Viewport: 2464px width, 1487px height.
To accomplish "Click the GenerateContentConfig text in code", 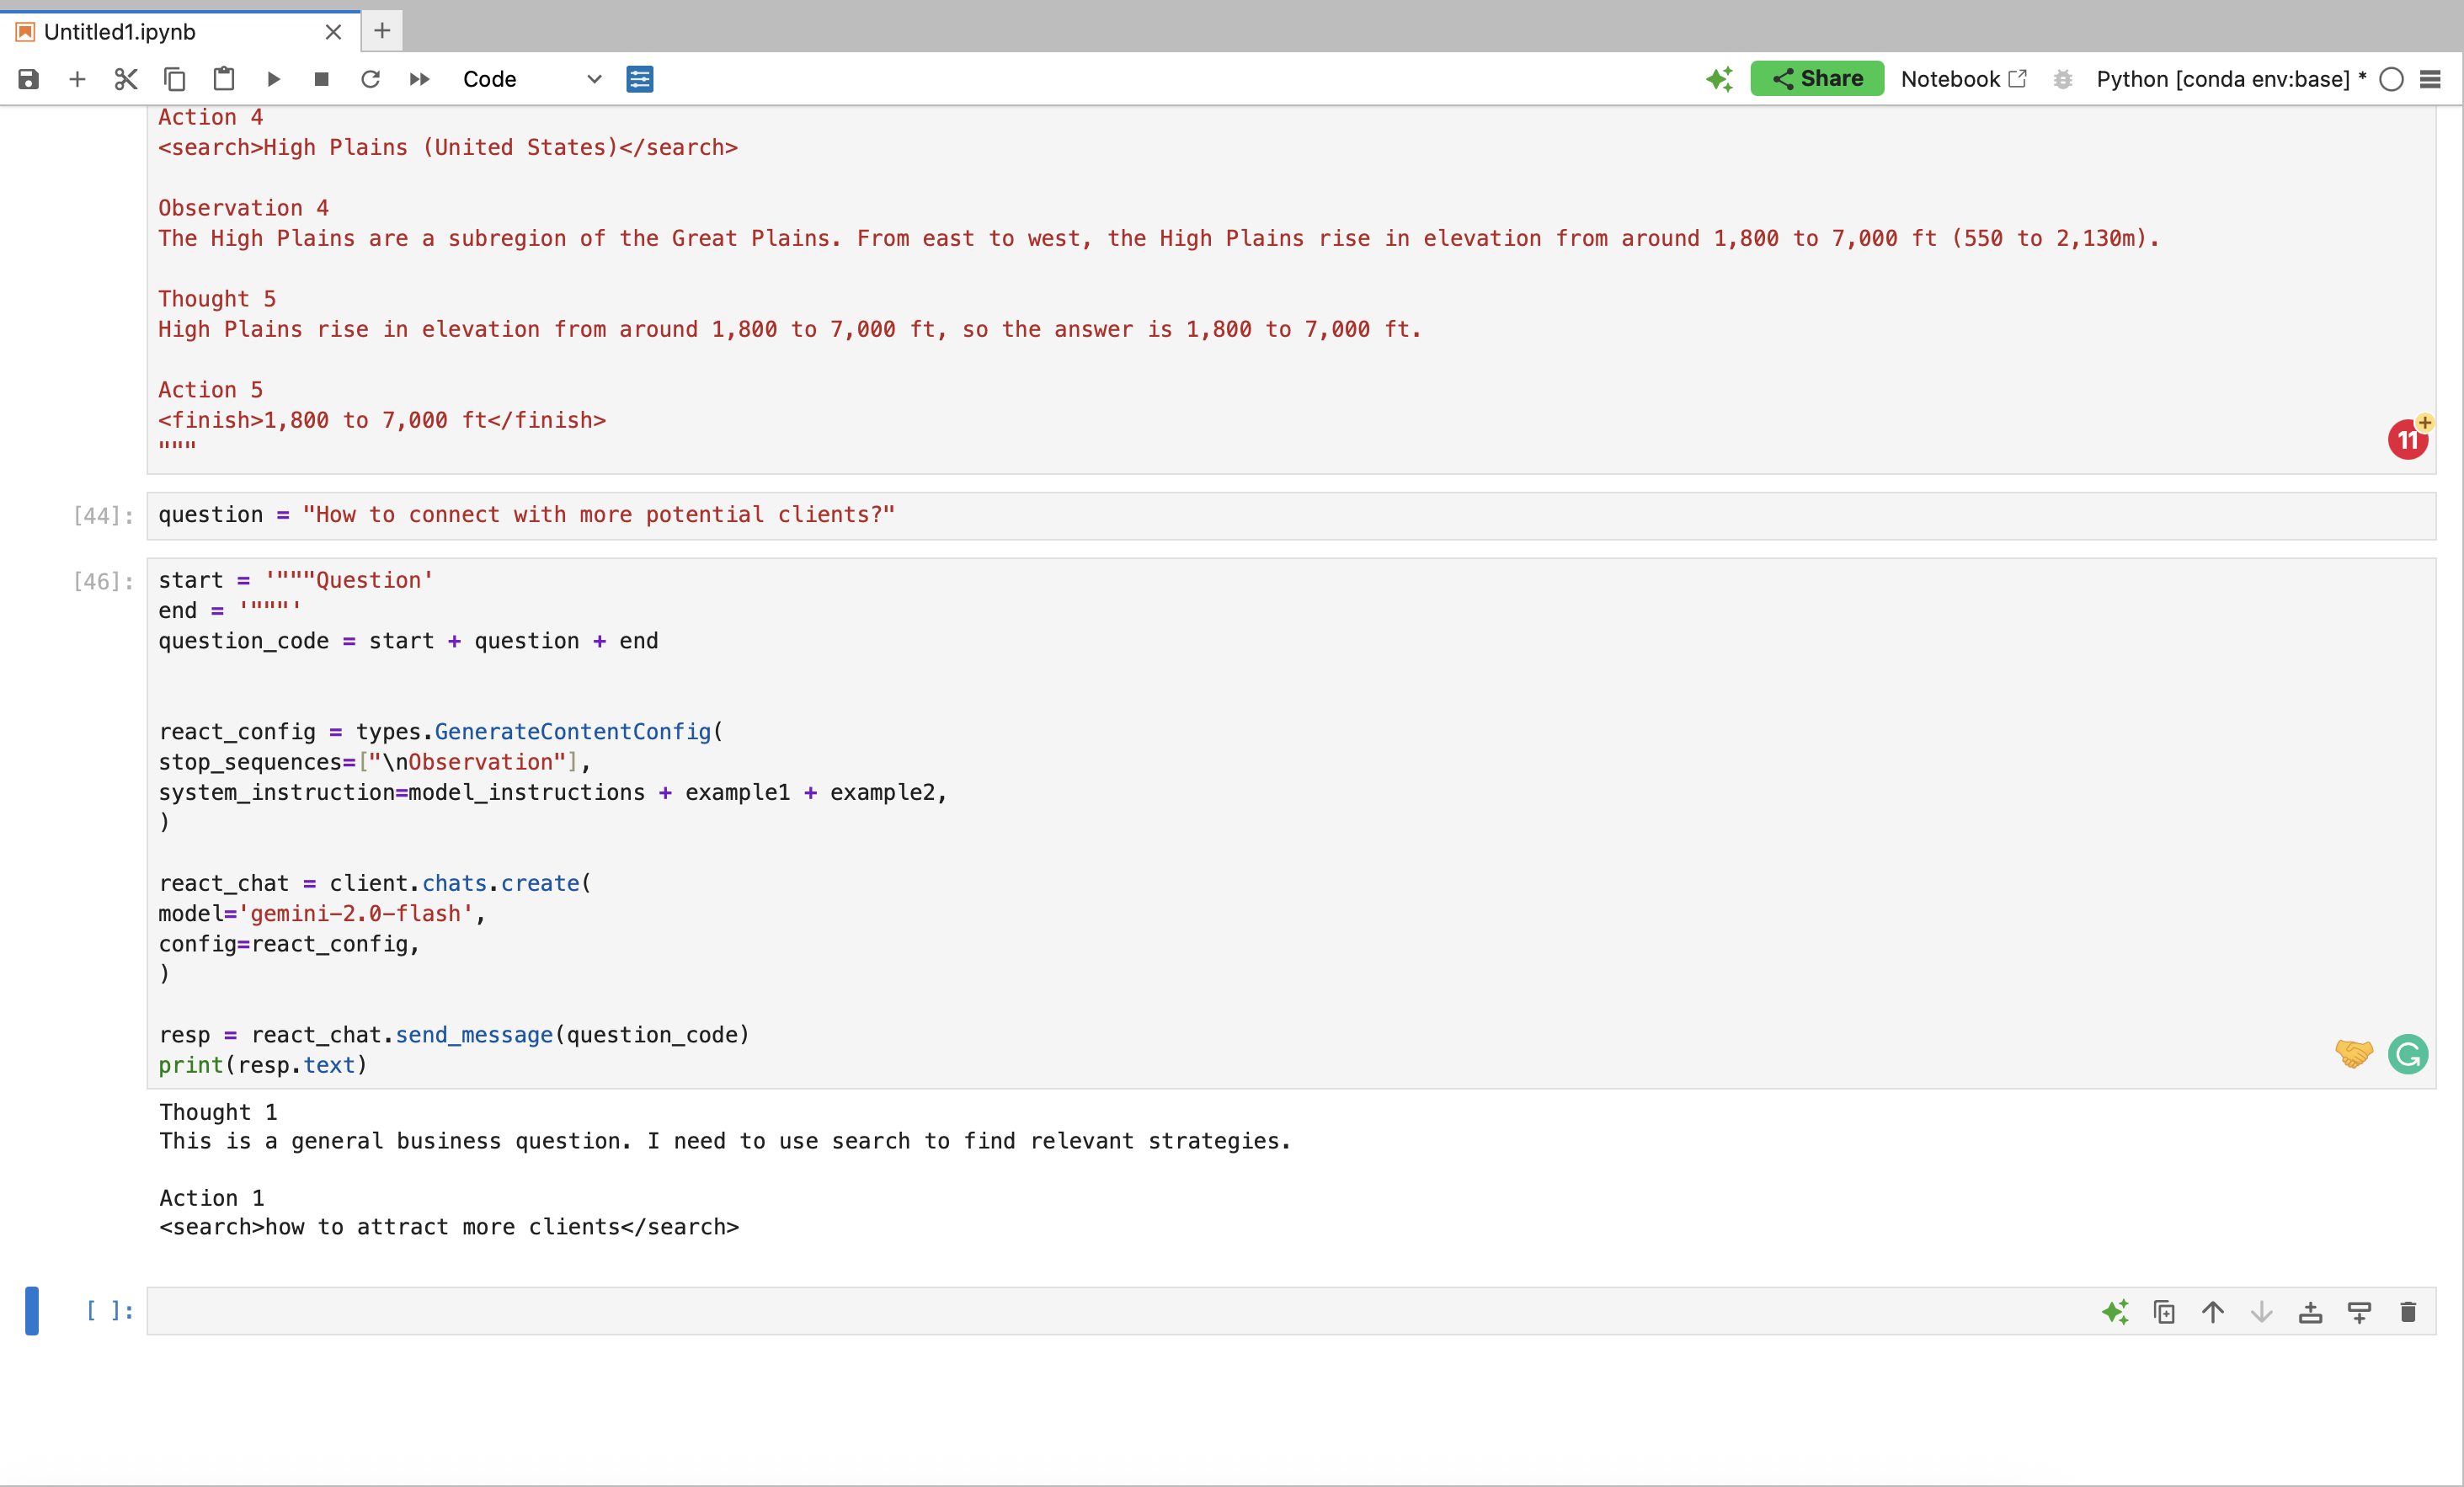I will pos(572,732).
